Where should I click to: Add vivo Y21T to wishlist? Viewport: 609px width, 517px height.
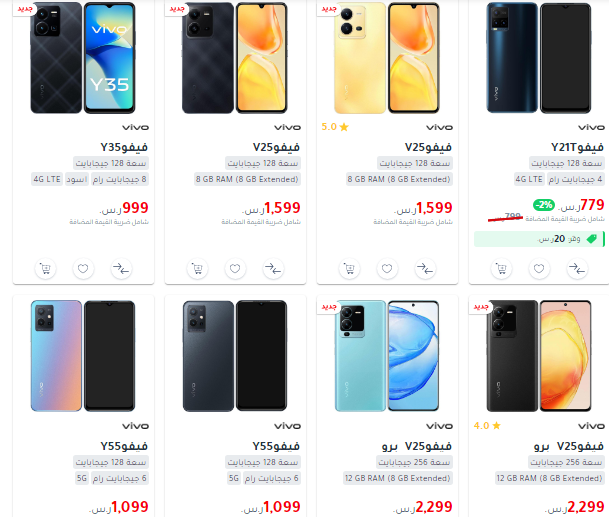(539, 268)
